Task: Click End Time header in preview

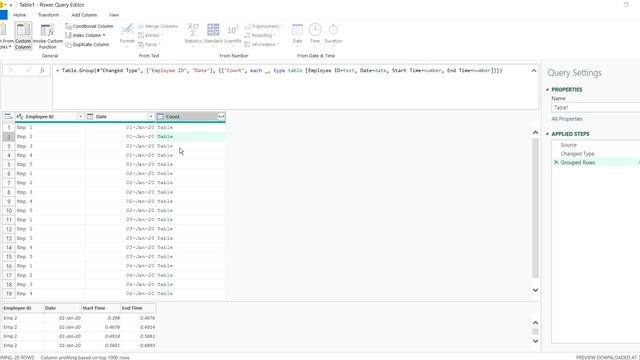Action: point(138,308)
